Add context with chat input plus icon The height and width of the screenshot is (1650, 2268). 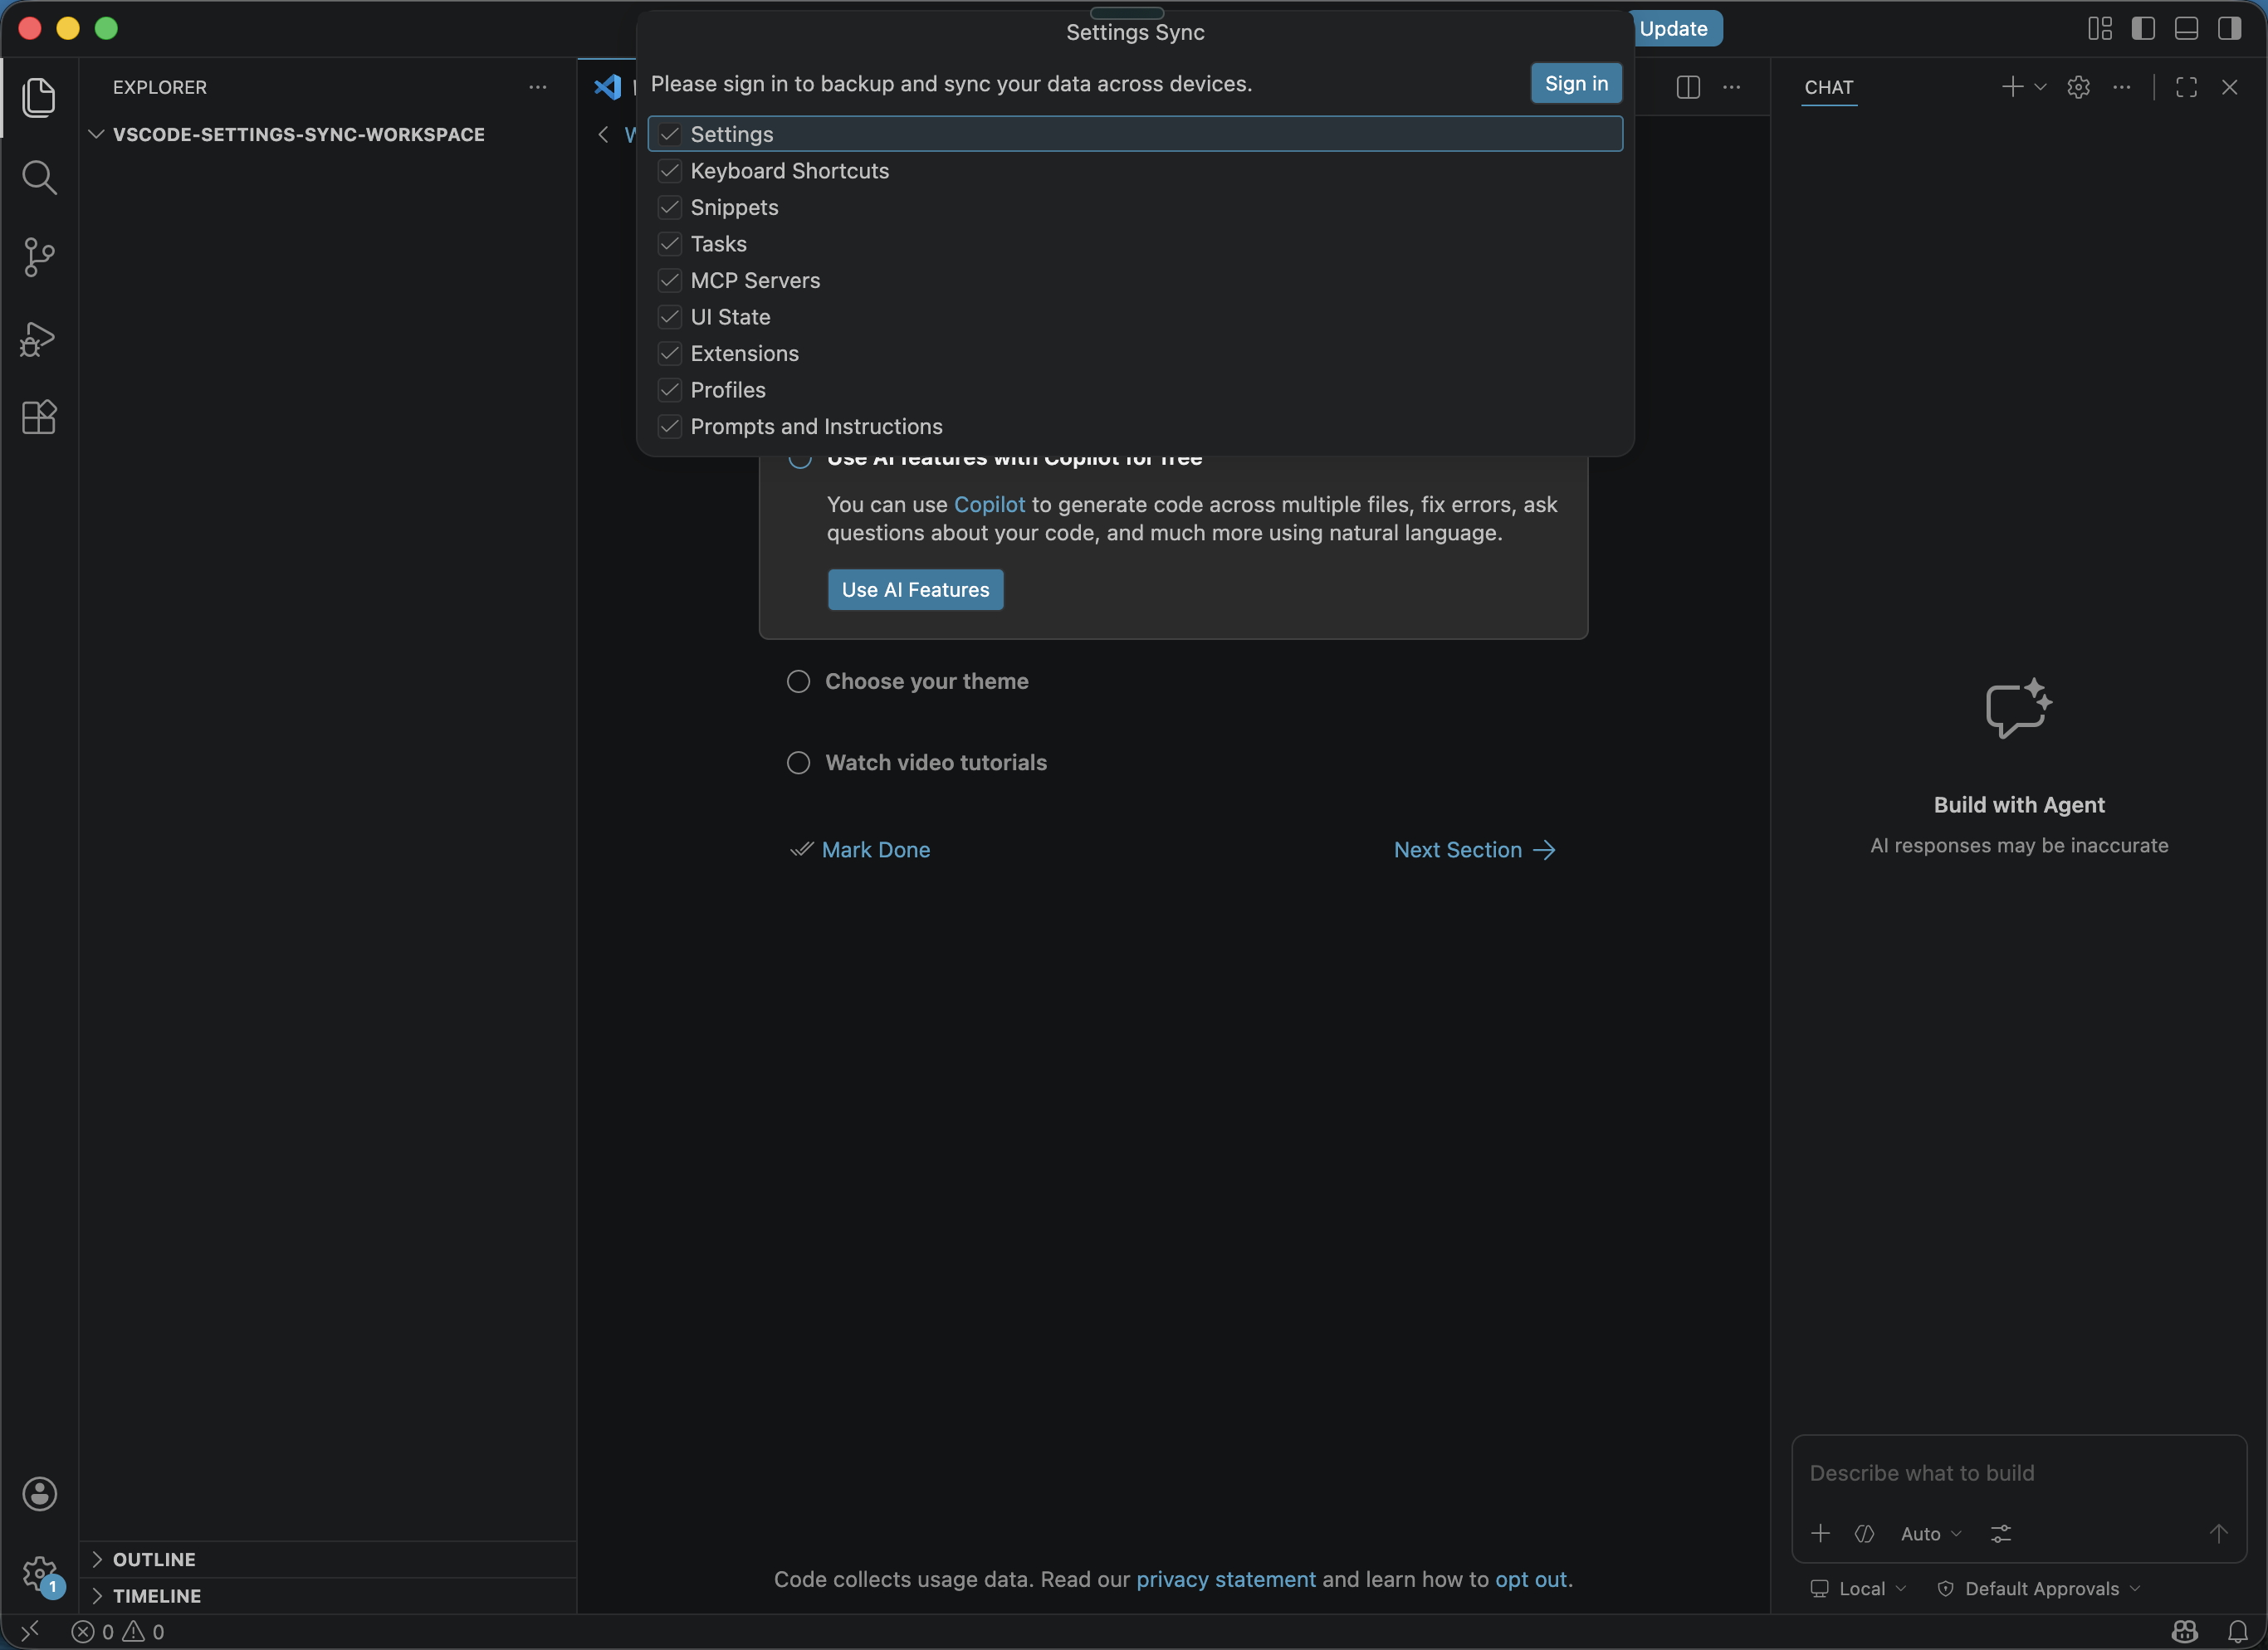[x=1821, y=1533]
